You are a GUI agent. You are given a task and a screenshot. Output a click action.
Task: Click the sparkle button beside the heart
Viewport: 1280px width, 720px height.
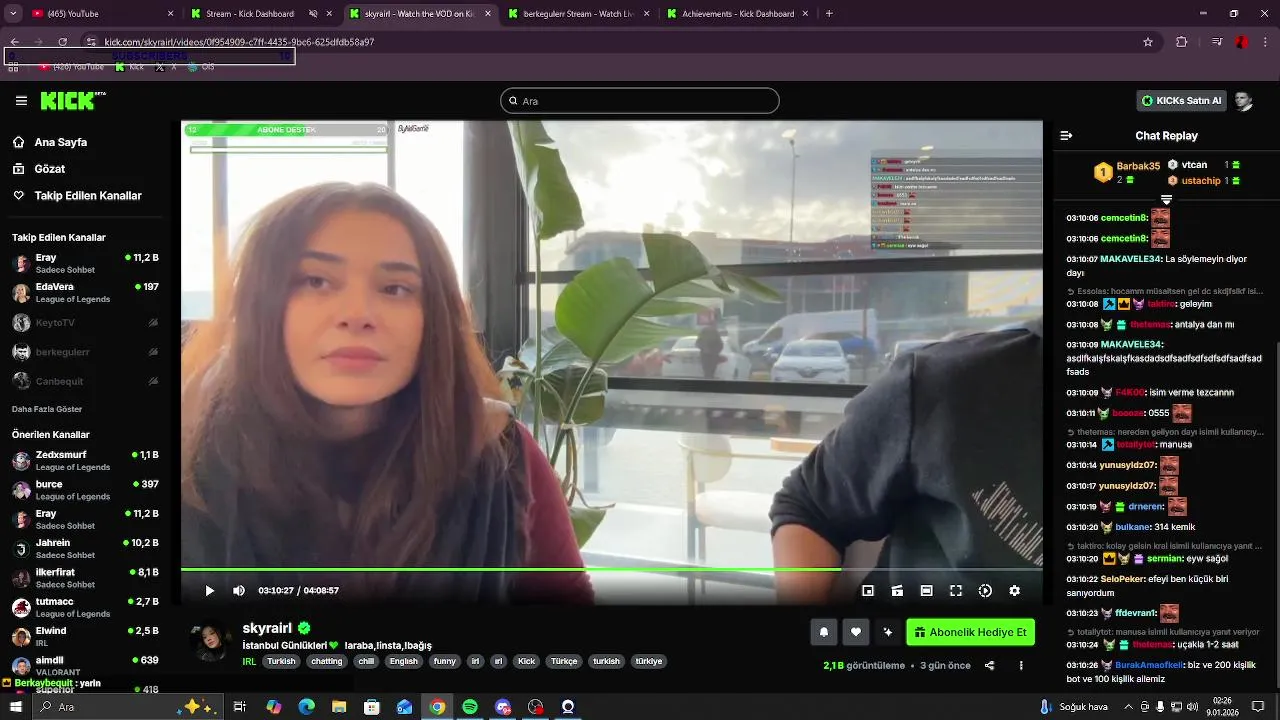pyautogui.click(x=887, y=632)
